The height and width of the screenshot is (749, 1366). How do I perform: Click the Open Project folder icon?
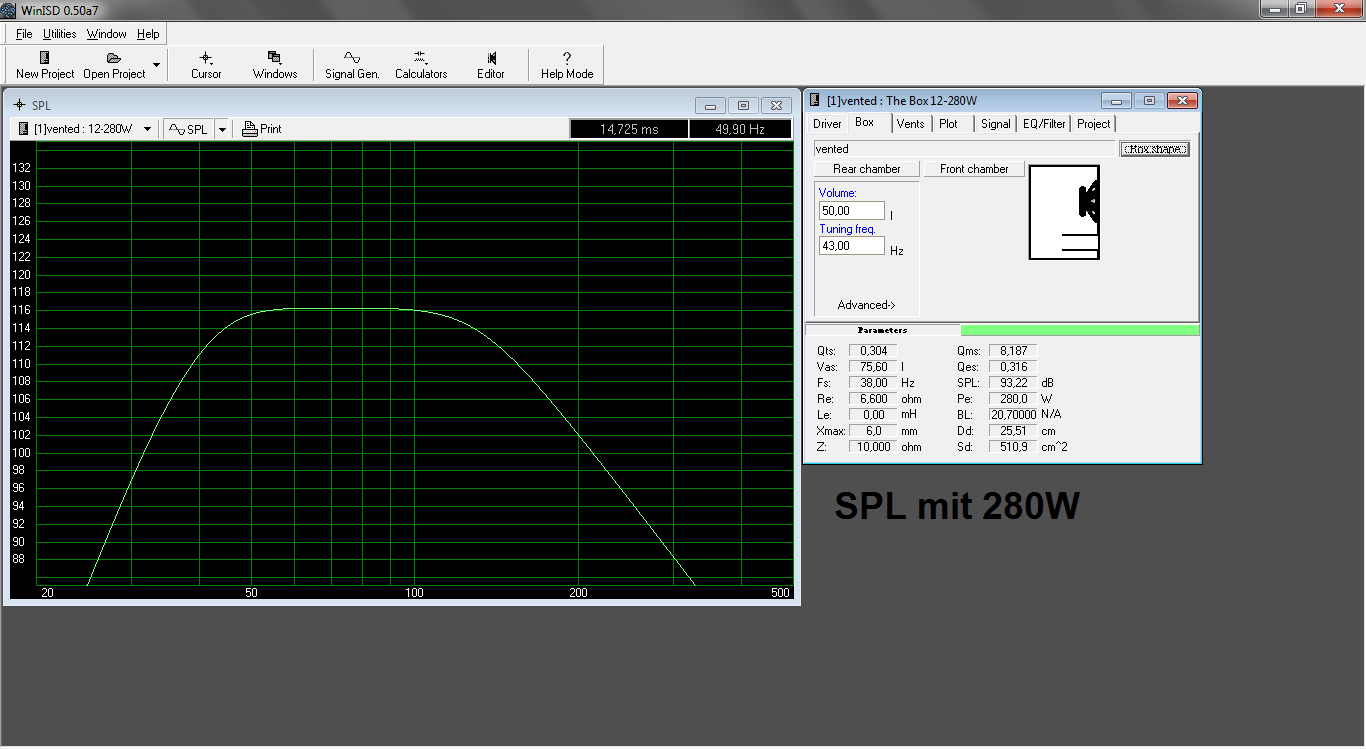coord(114,59)
